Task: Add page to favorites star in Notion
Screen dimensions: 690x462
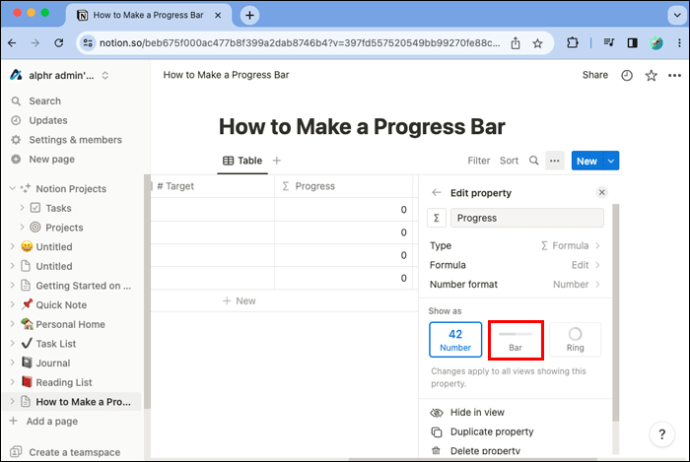Action: (x=651, y=76)
